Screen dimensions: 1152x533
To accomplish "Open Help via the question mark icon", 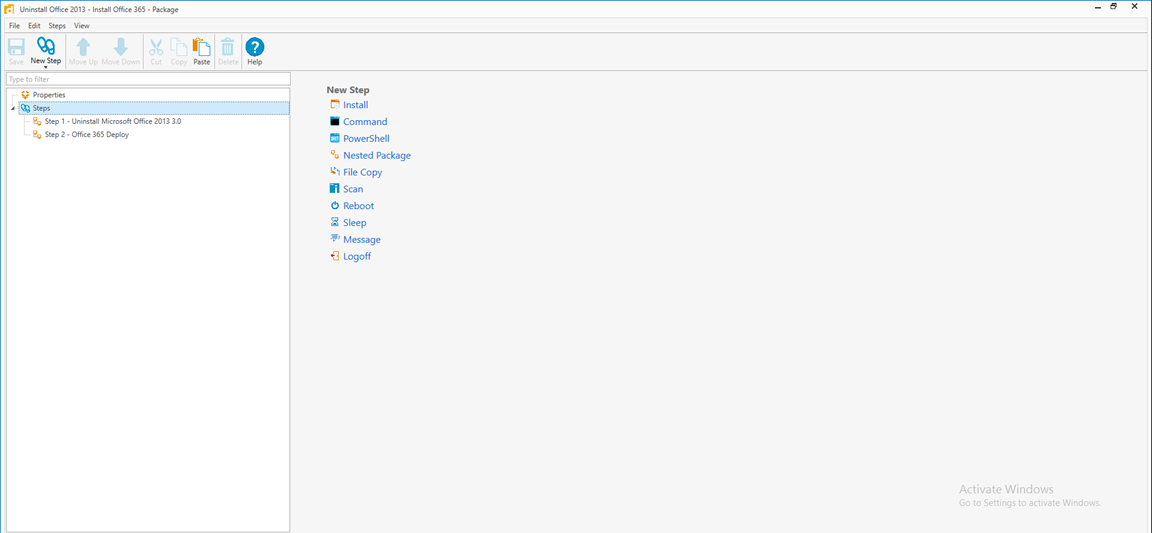I will coord(254,47).
